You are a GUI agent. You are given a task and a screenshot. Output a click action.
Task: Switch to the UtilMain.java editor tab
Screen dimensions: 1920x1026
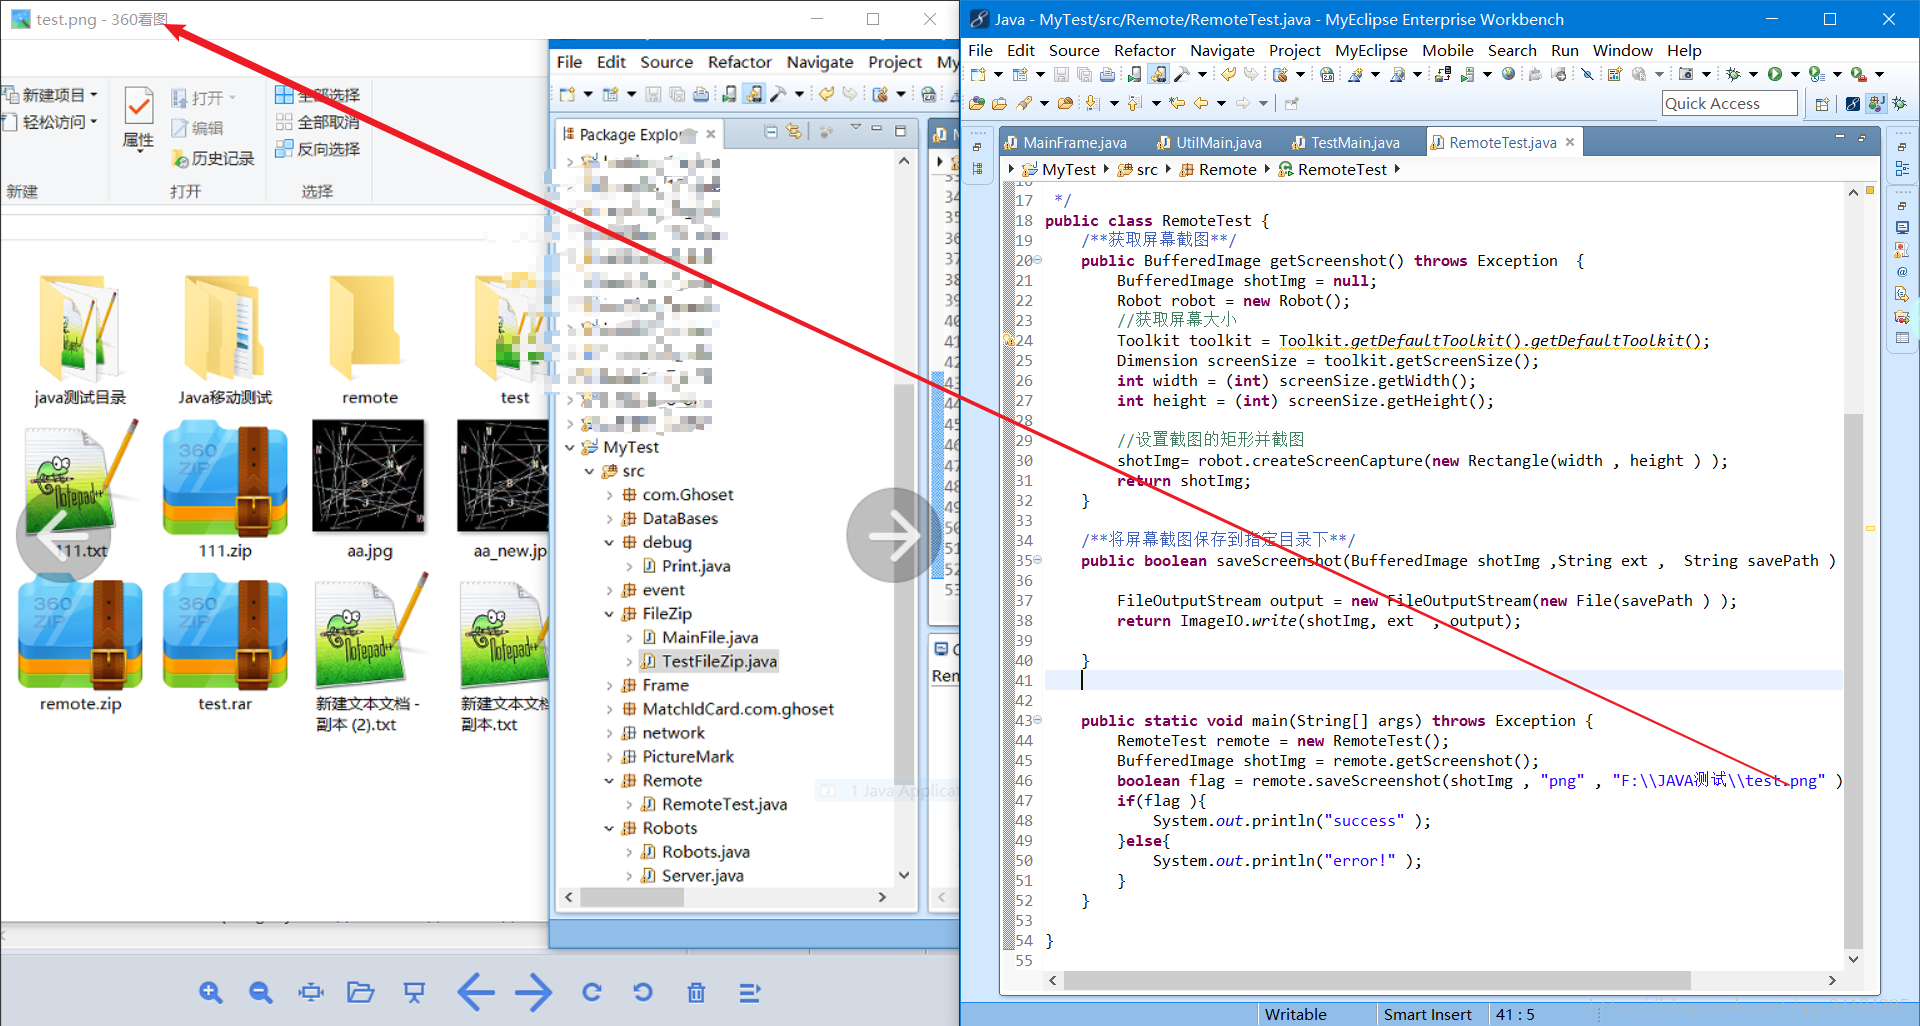1208,142
